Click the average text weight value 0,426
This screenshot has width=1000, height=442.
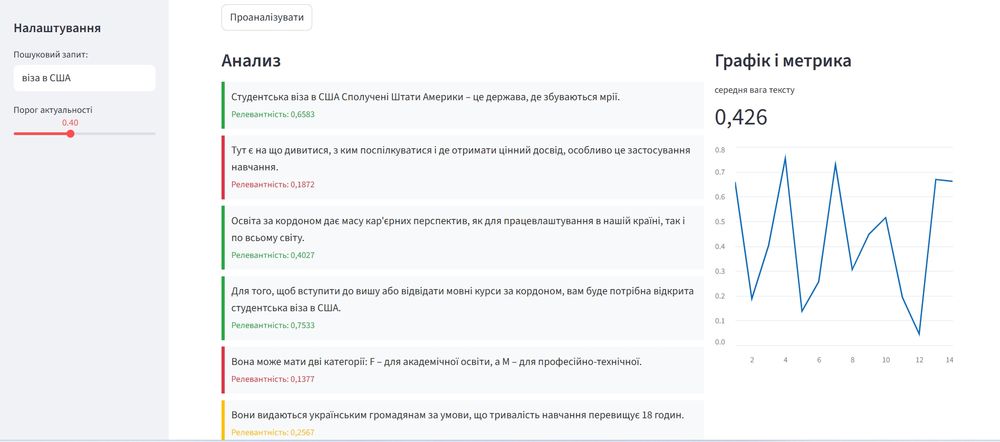(x=741, y=118)
